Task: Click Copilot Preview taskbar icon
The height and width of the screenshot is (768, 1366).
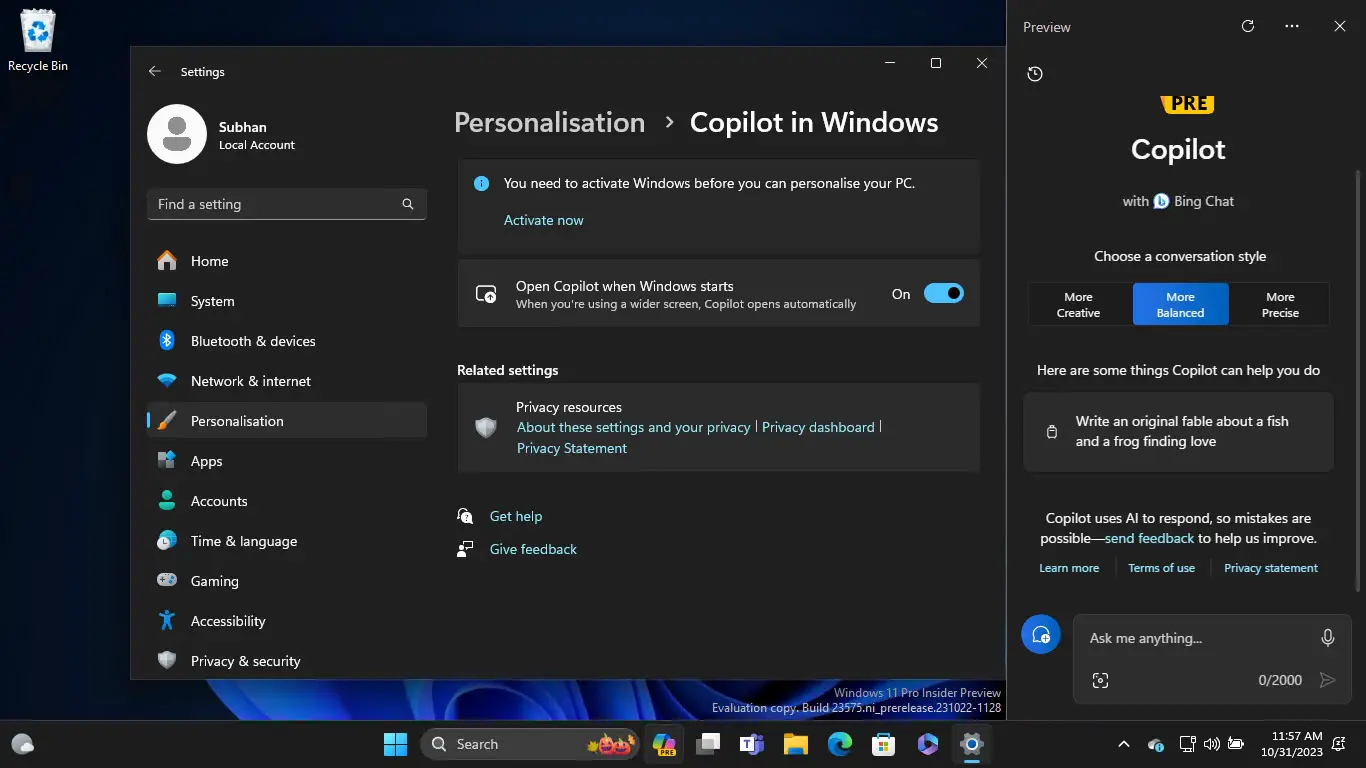Action: coord(664,744)
